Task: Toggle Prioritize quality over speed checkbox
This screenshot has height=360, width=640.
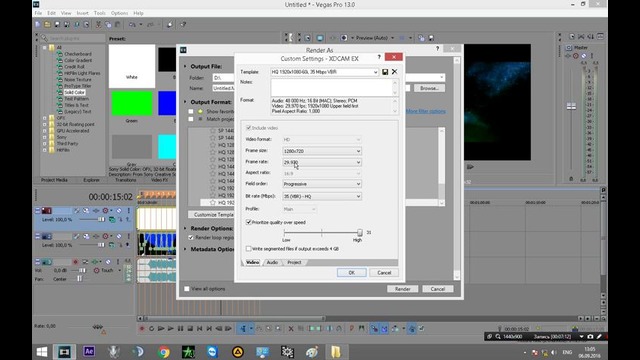Action: (x=249, y=222)
